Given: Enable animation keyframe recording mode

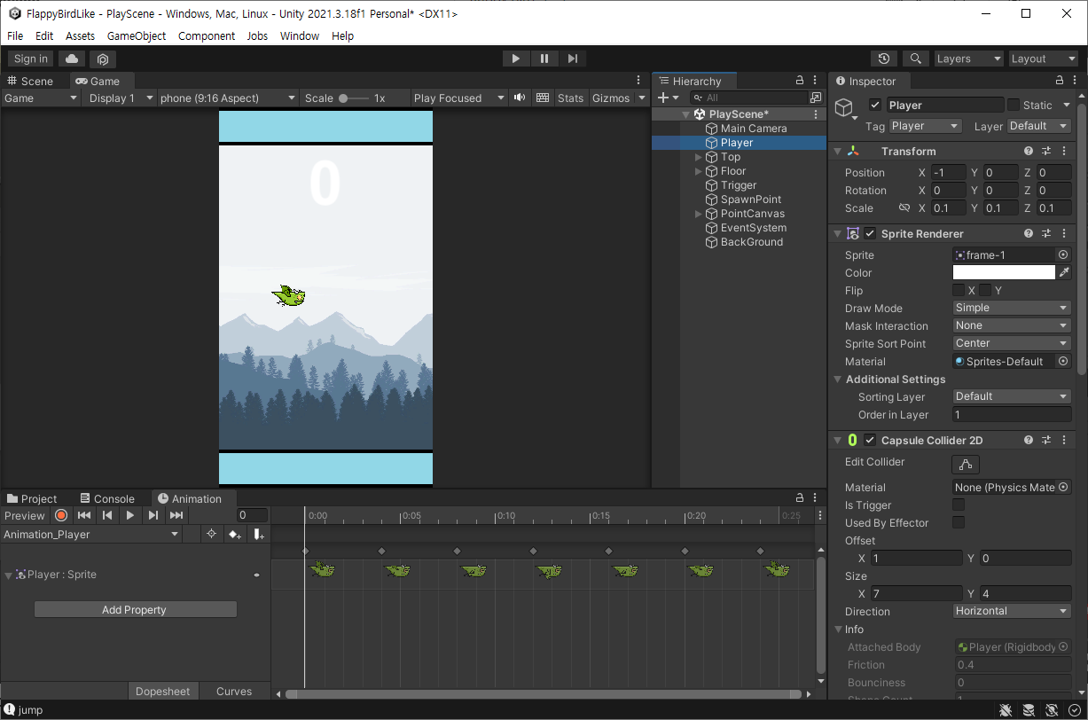Looking at the screenshot, I should pyautogui.click(x=61, y=515).
